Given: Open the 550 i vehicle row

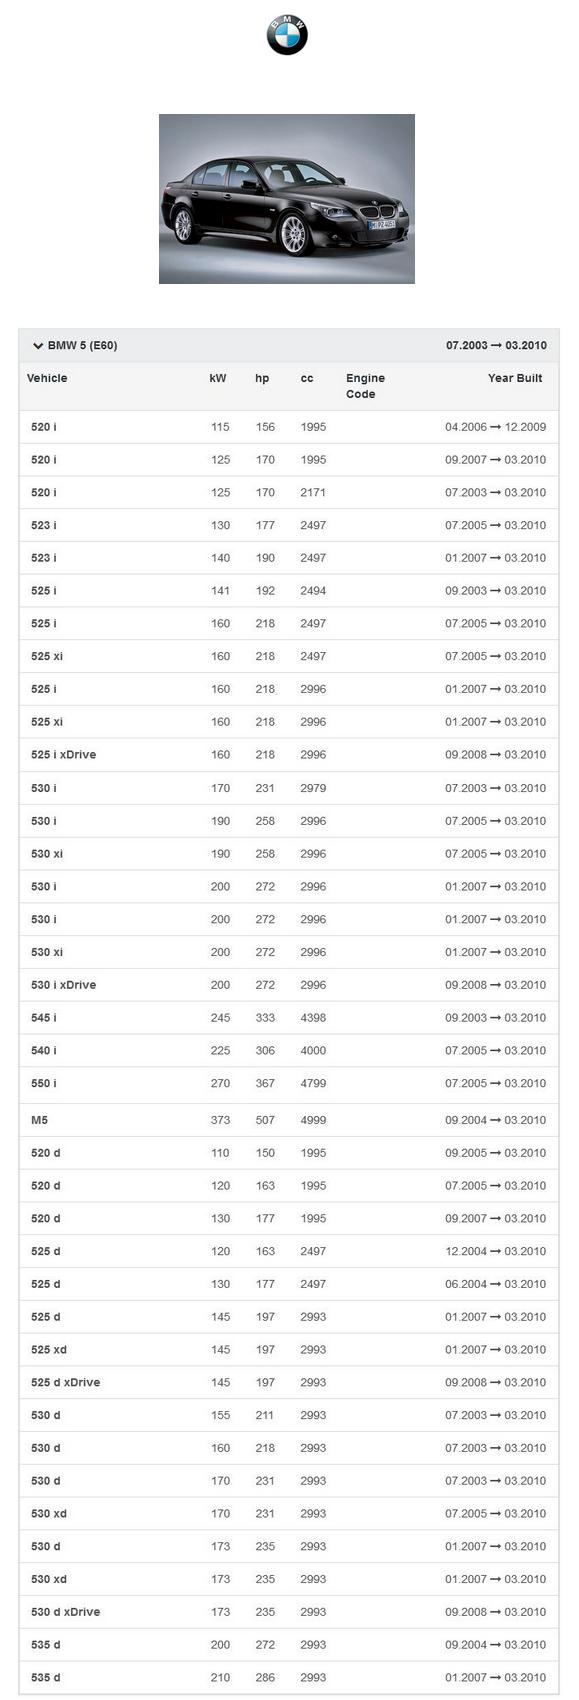Looking at the screenshot, I should [x=289, y=1084].
